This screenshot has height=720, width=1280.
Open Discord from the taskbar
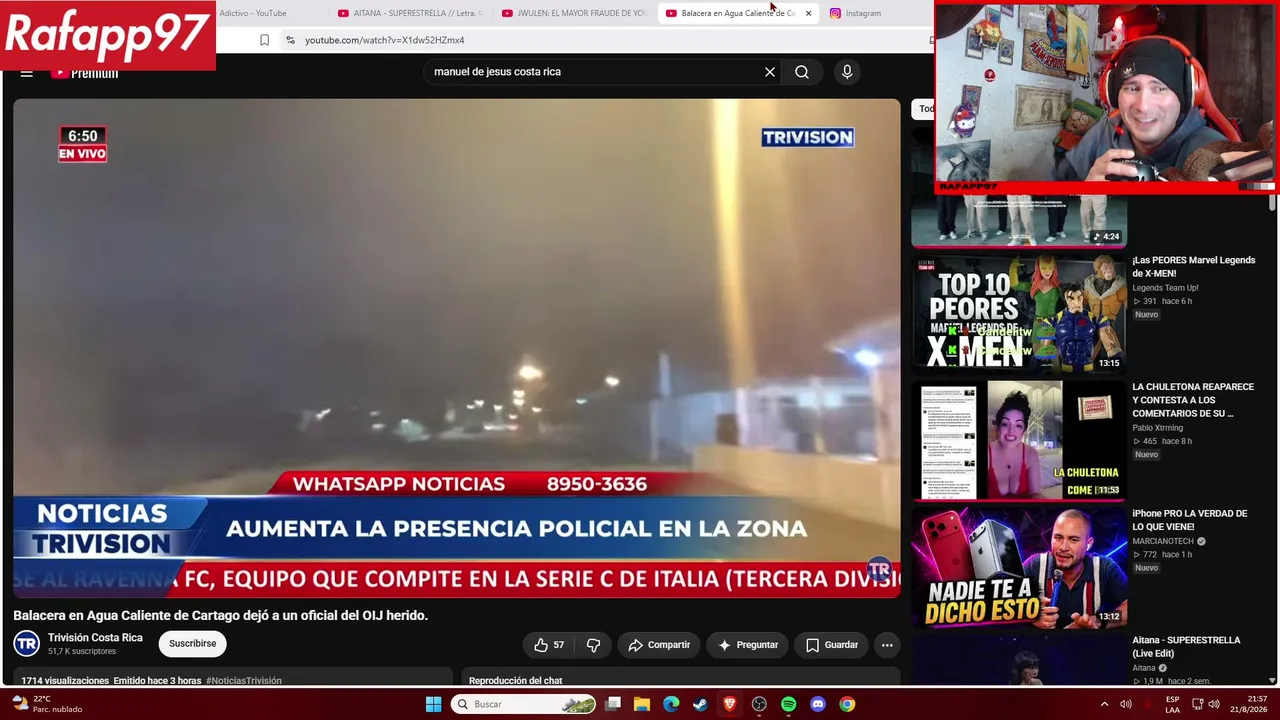tap(818, 704)
